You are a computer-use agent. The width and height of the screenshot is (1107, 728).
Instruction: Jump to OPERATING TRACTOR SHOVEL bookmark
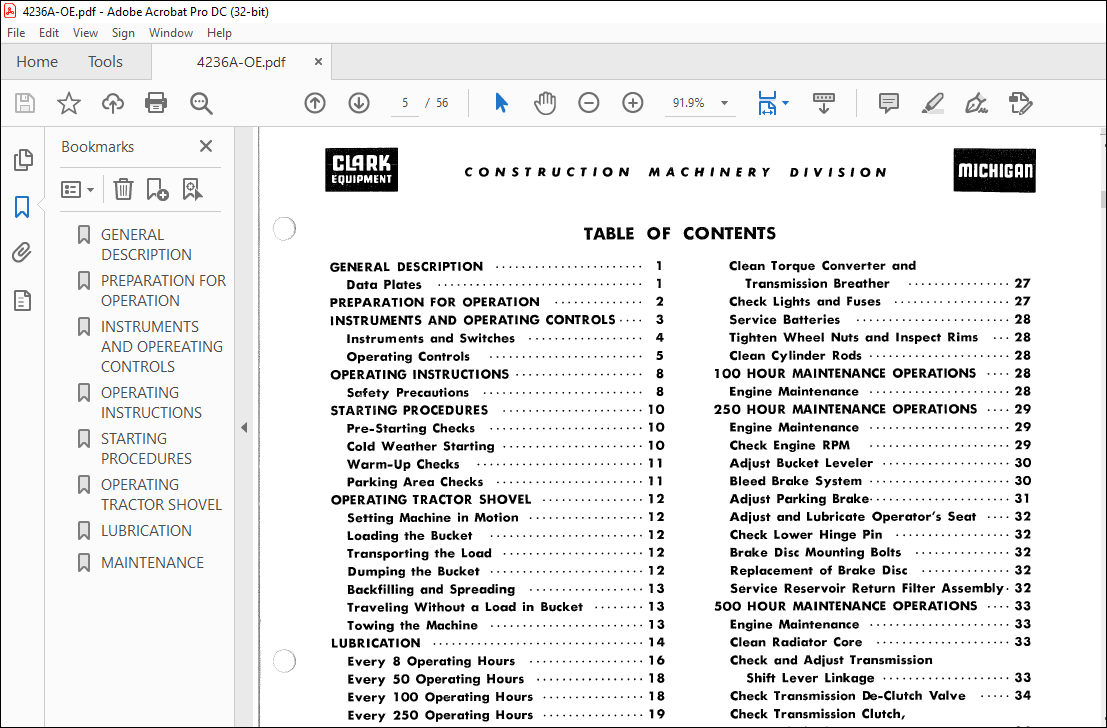coord(161,494)
